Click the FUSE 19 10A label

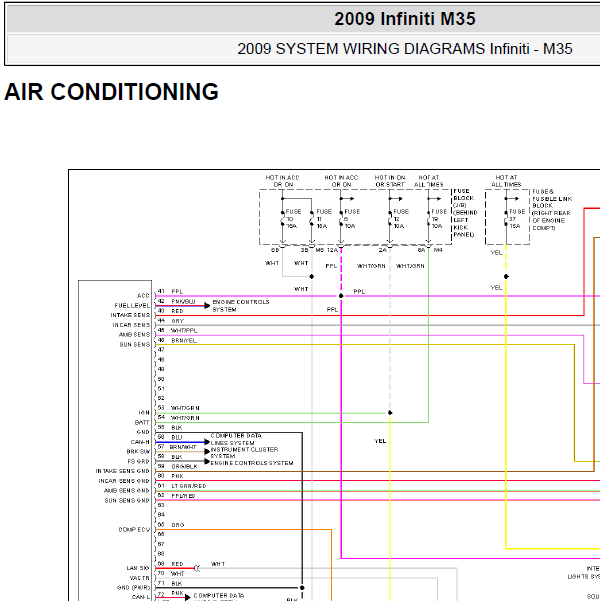click(x=439, y=219)
